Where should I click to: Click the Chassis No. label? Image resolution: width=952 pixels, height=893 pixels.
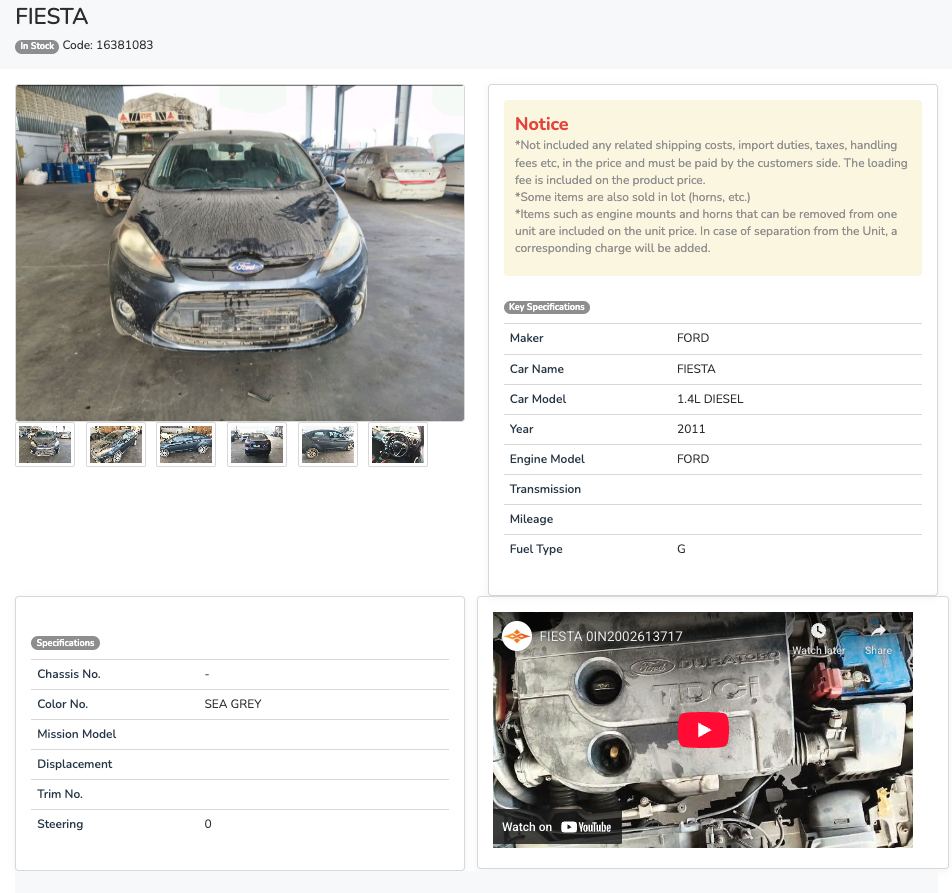click(69, 674)
